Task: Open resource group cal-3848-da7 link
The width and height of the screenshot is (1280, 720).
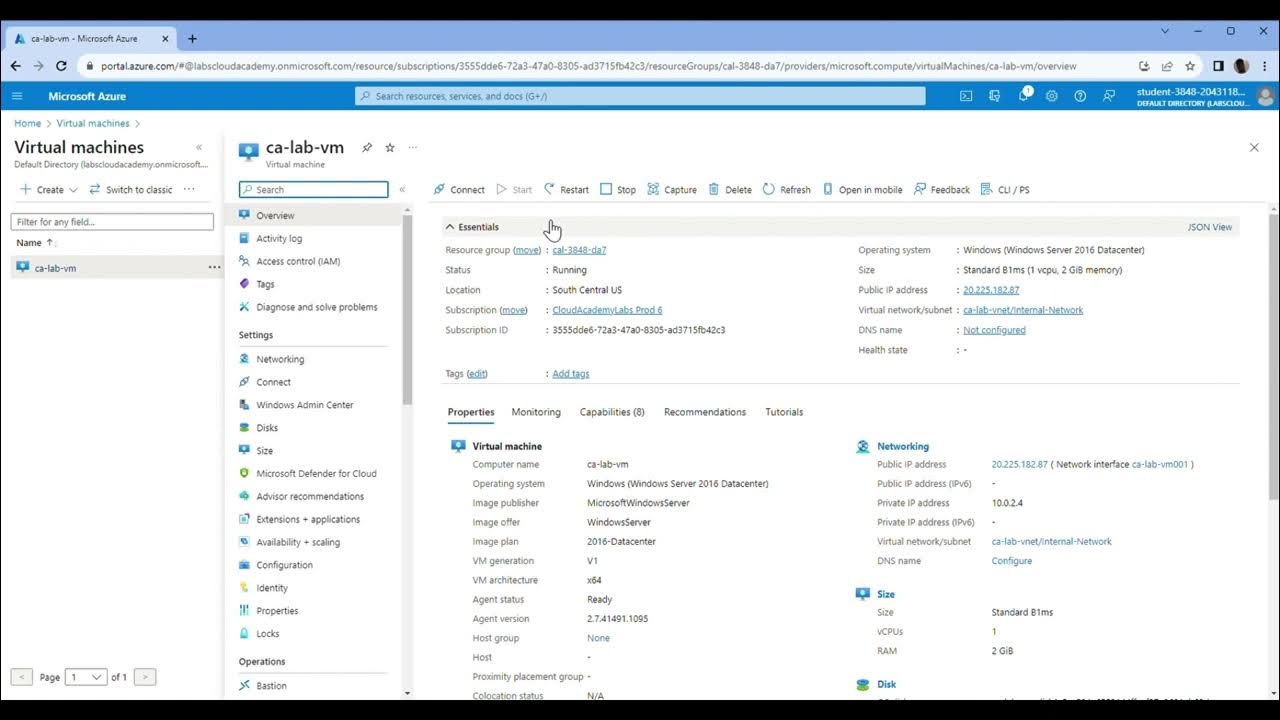Action: [579, 250]
